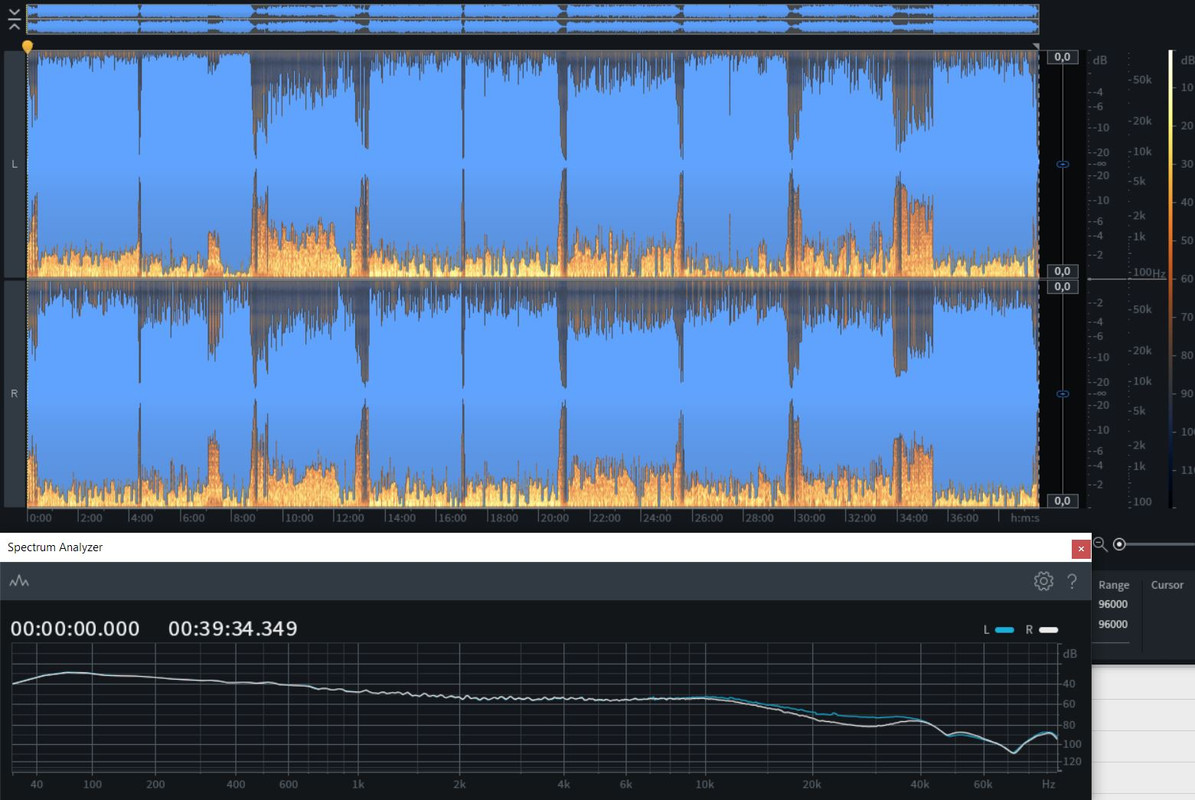
Task: Click the Cursor column header
Action: 1167,585
